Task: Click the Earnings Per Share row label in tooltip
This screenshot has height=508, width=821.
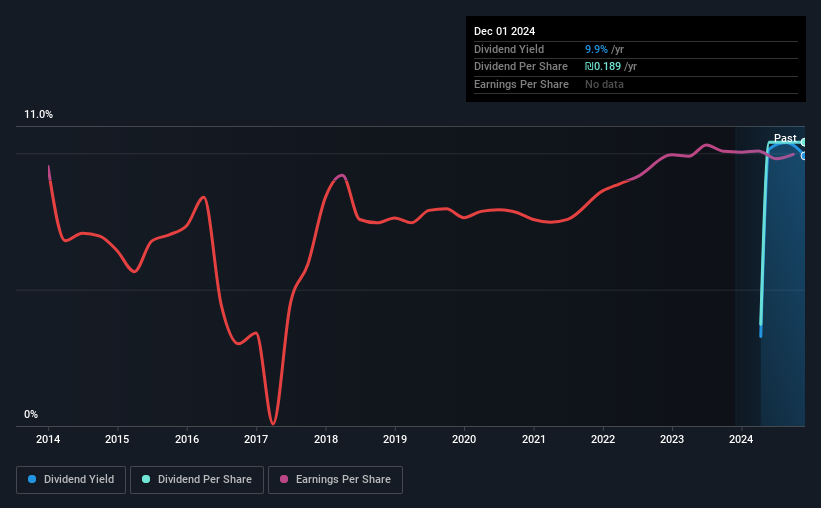Action: point(521,84)
